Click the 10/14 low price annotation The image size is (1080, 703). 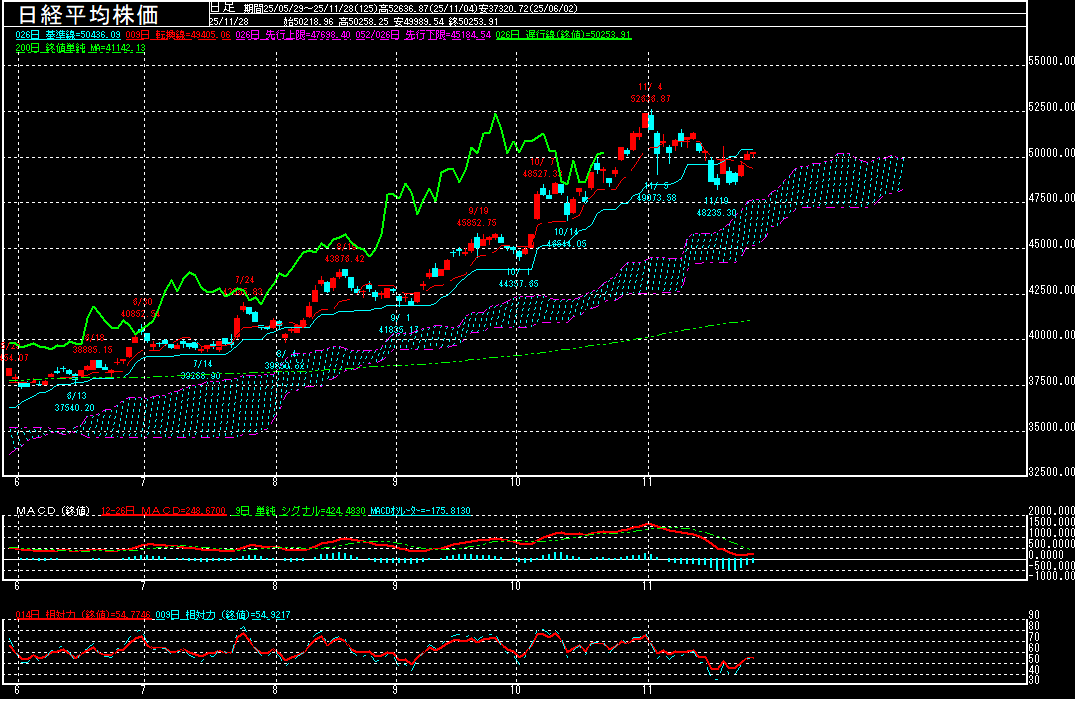point(567,243)
